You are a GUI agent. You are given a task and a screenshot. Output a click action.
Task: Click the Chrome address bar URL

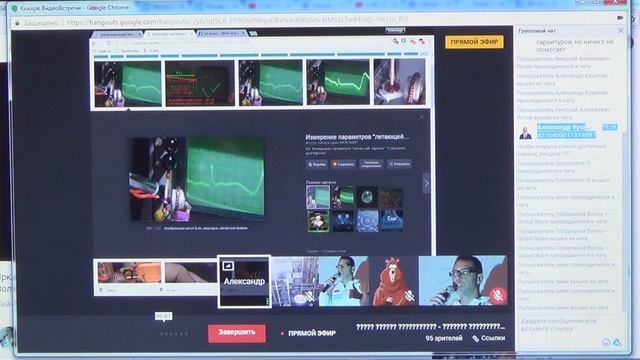click(237, 22)
